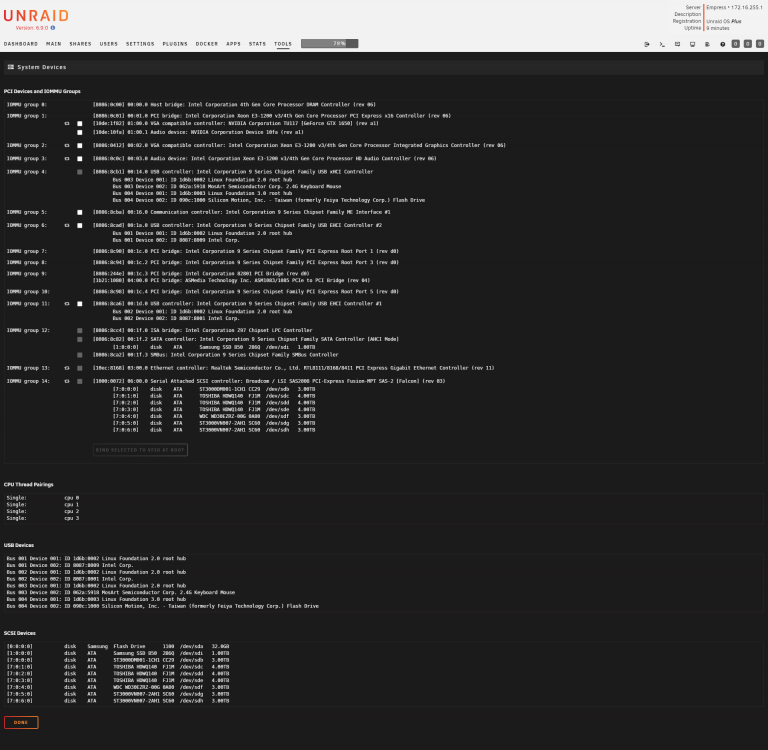This screenshot has width=768, height=750.
Task: Click the 'SCSI Devices' section heading
Action: coord(20,633)
